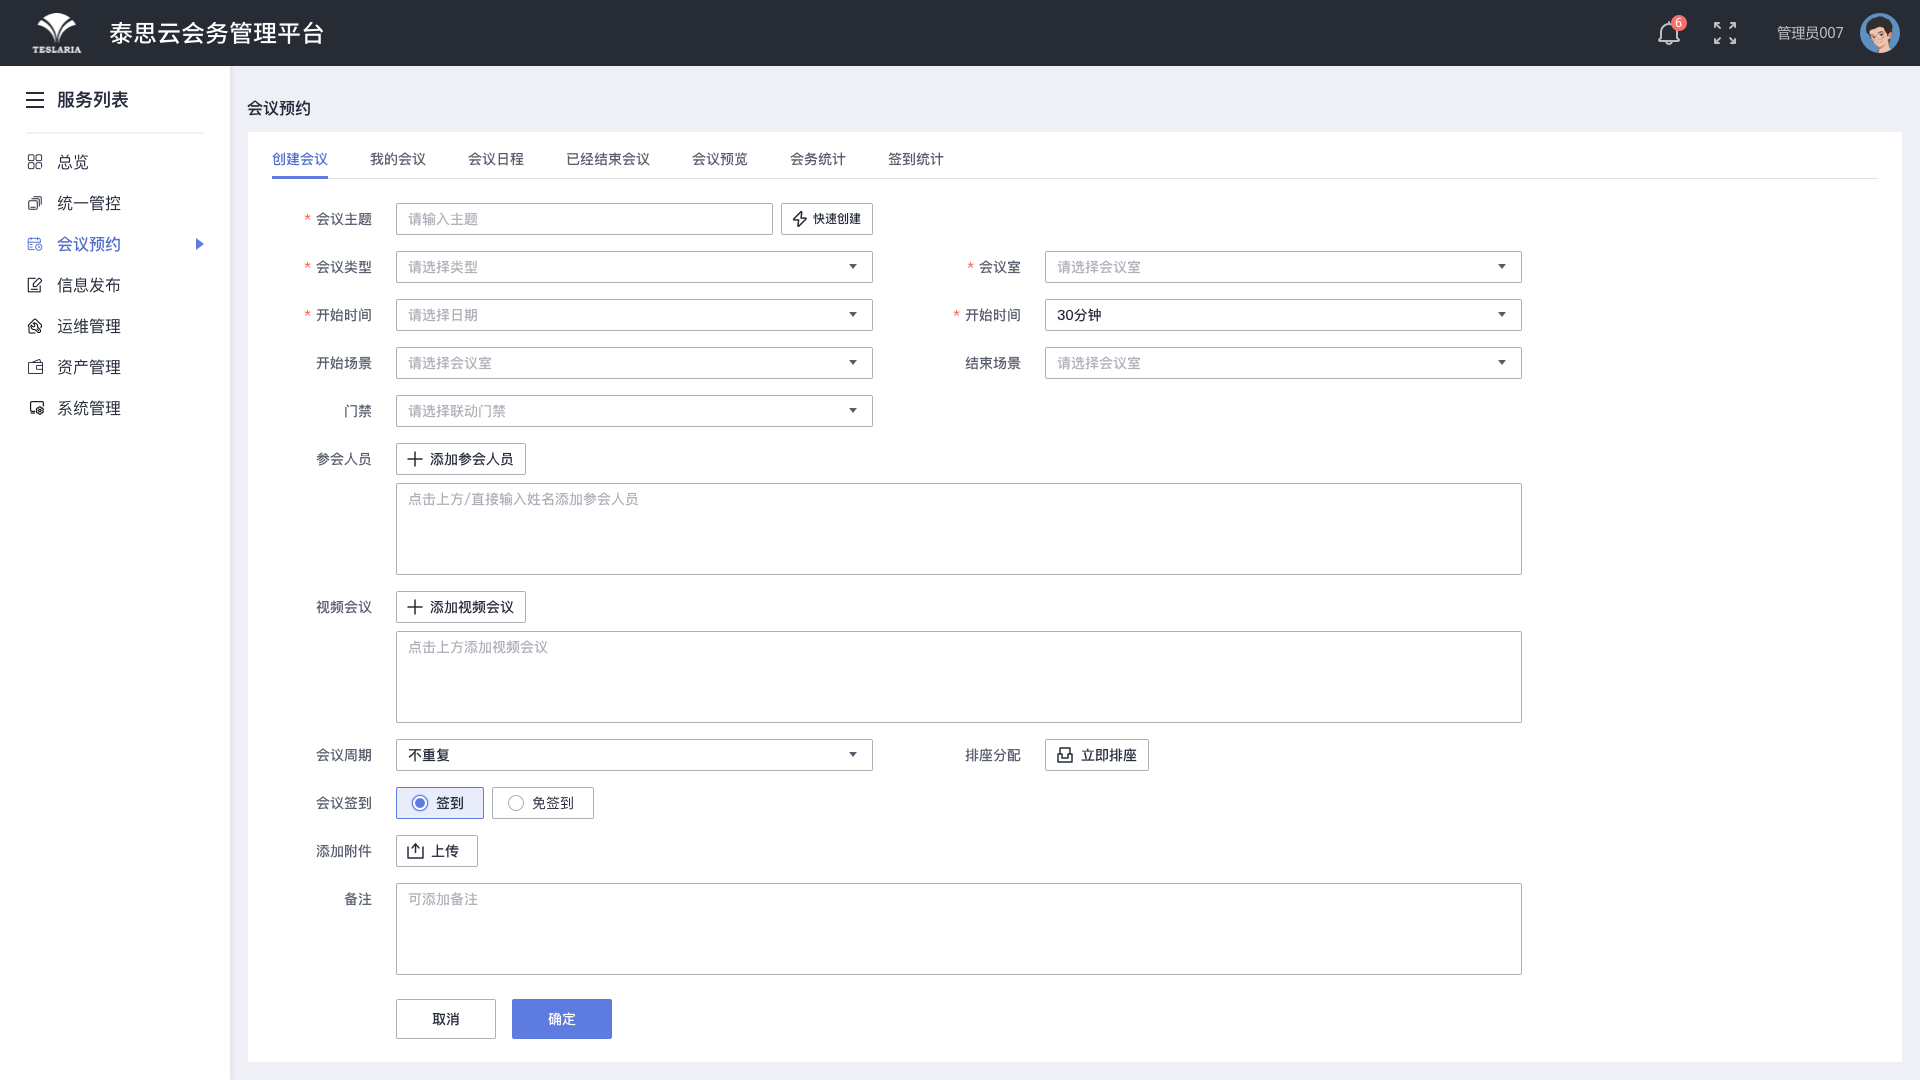Image resolution: width=1920 pixels, height=1080 pixels.
Task: Select the 签到 radio option
Action: [x=440, y=803]
